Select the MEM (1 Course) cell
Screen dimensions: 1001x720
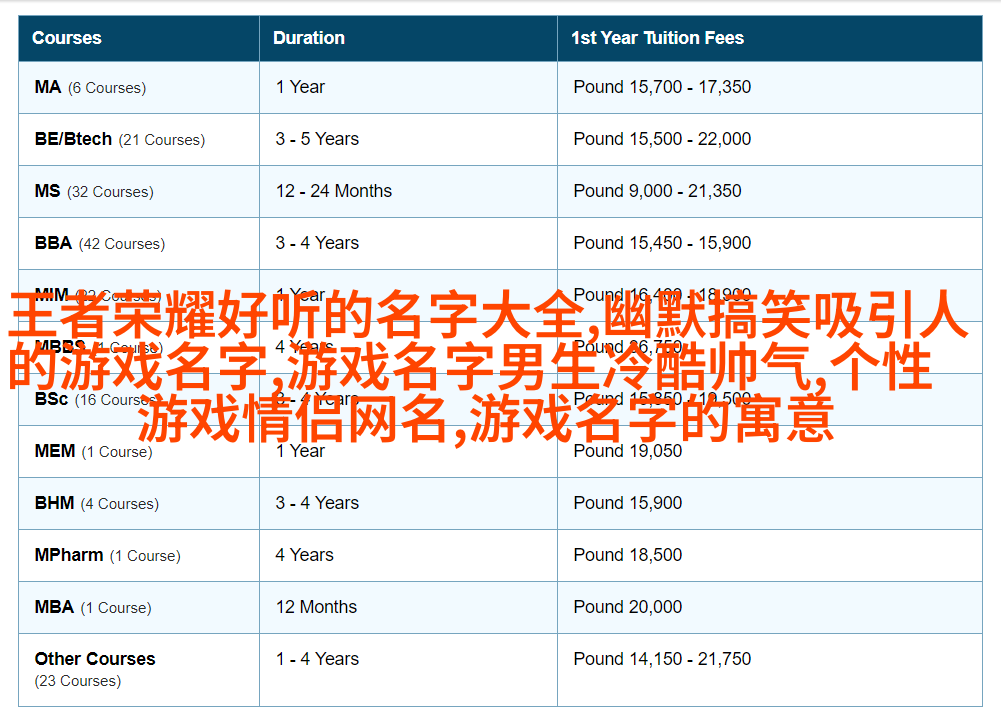(139, 451)
